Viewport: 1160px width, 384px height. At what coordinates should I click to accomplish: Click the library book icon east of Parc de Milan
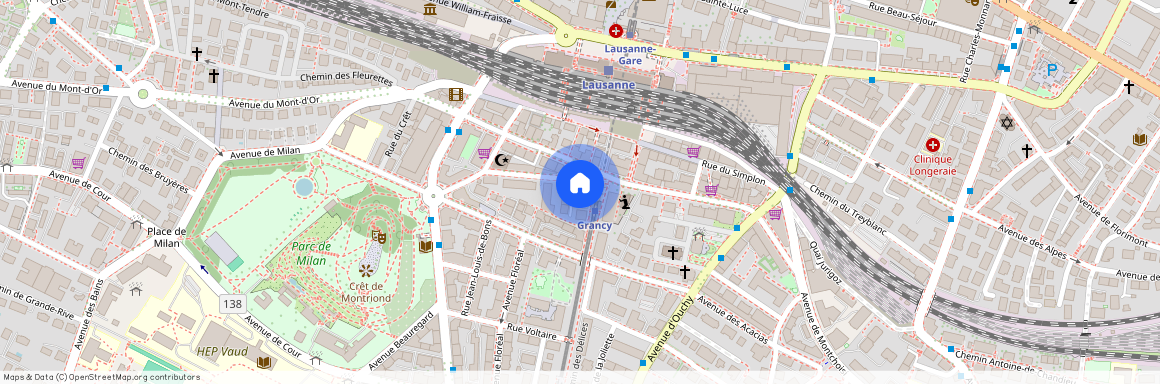coord(425,246)
